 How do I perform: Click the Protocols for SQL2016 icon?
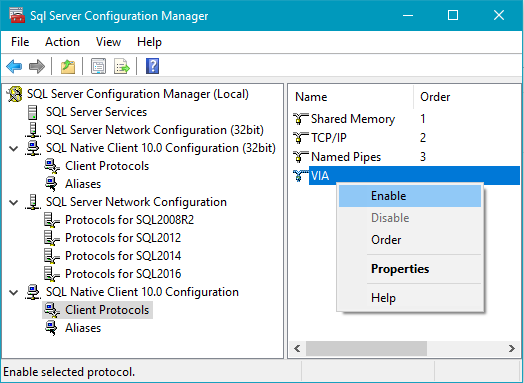click(52, 274)
